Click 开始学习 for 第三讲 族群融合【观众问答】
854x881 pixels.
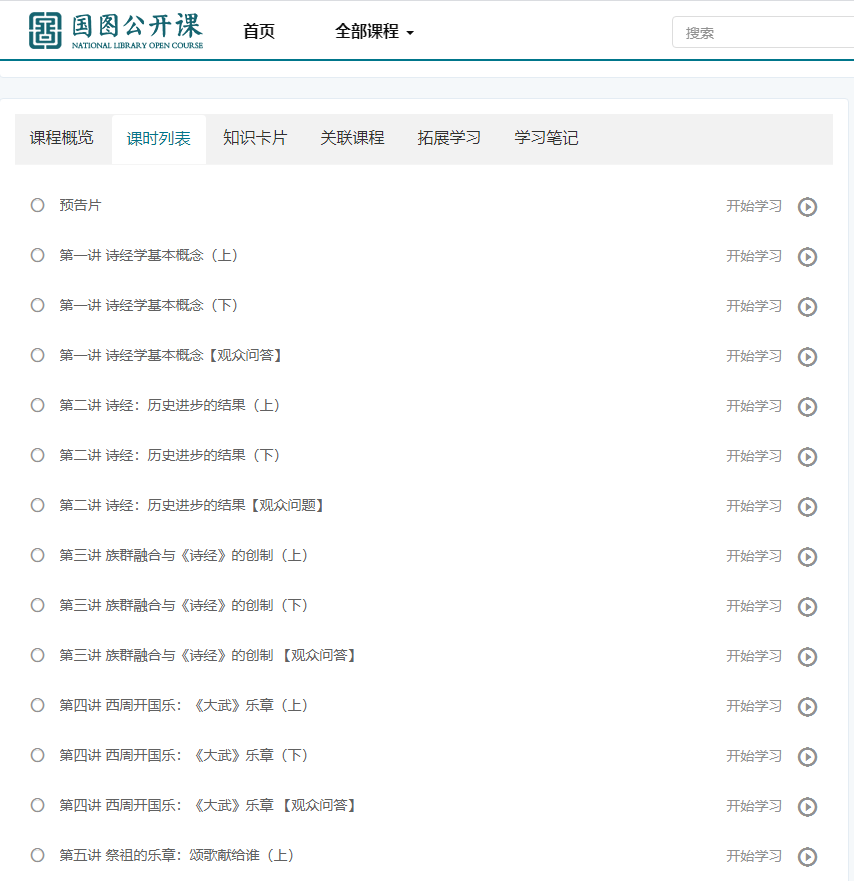pos(754,656)
